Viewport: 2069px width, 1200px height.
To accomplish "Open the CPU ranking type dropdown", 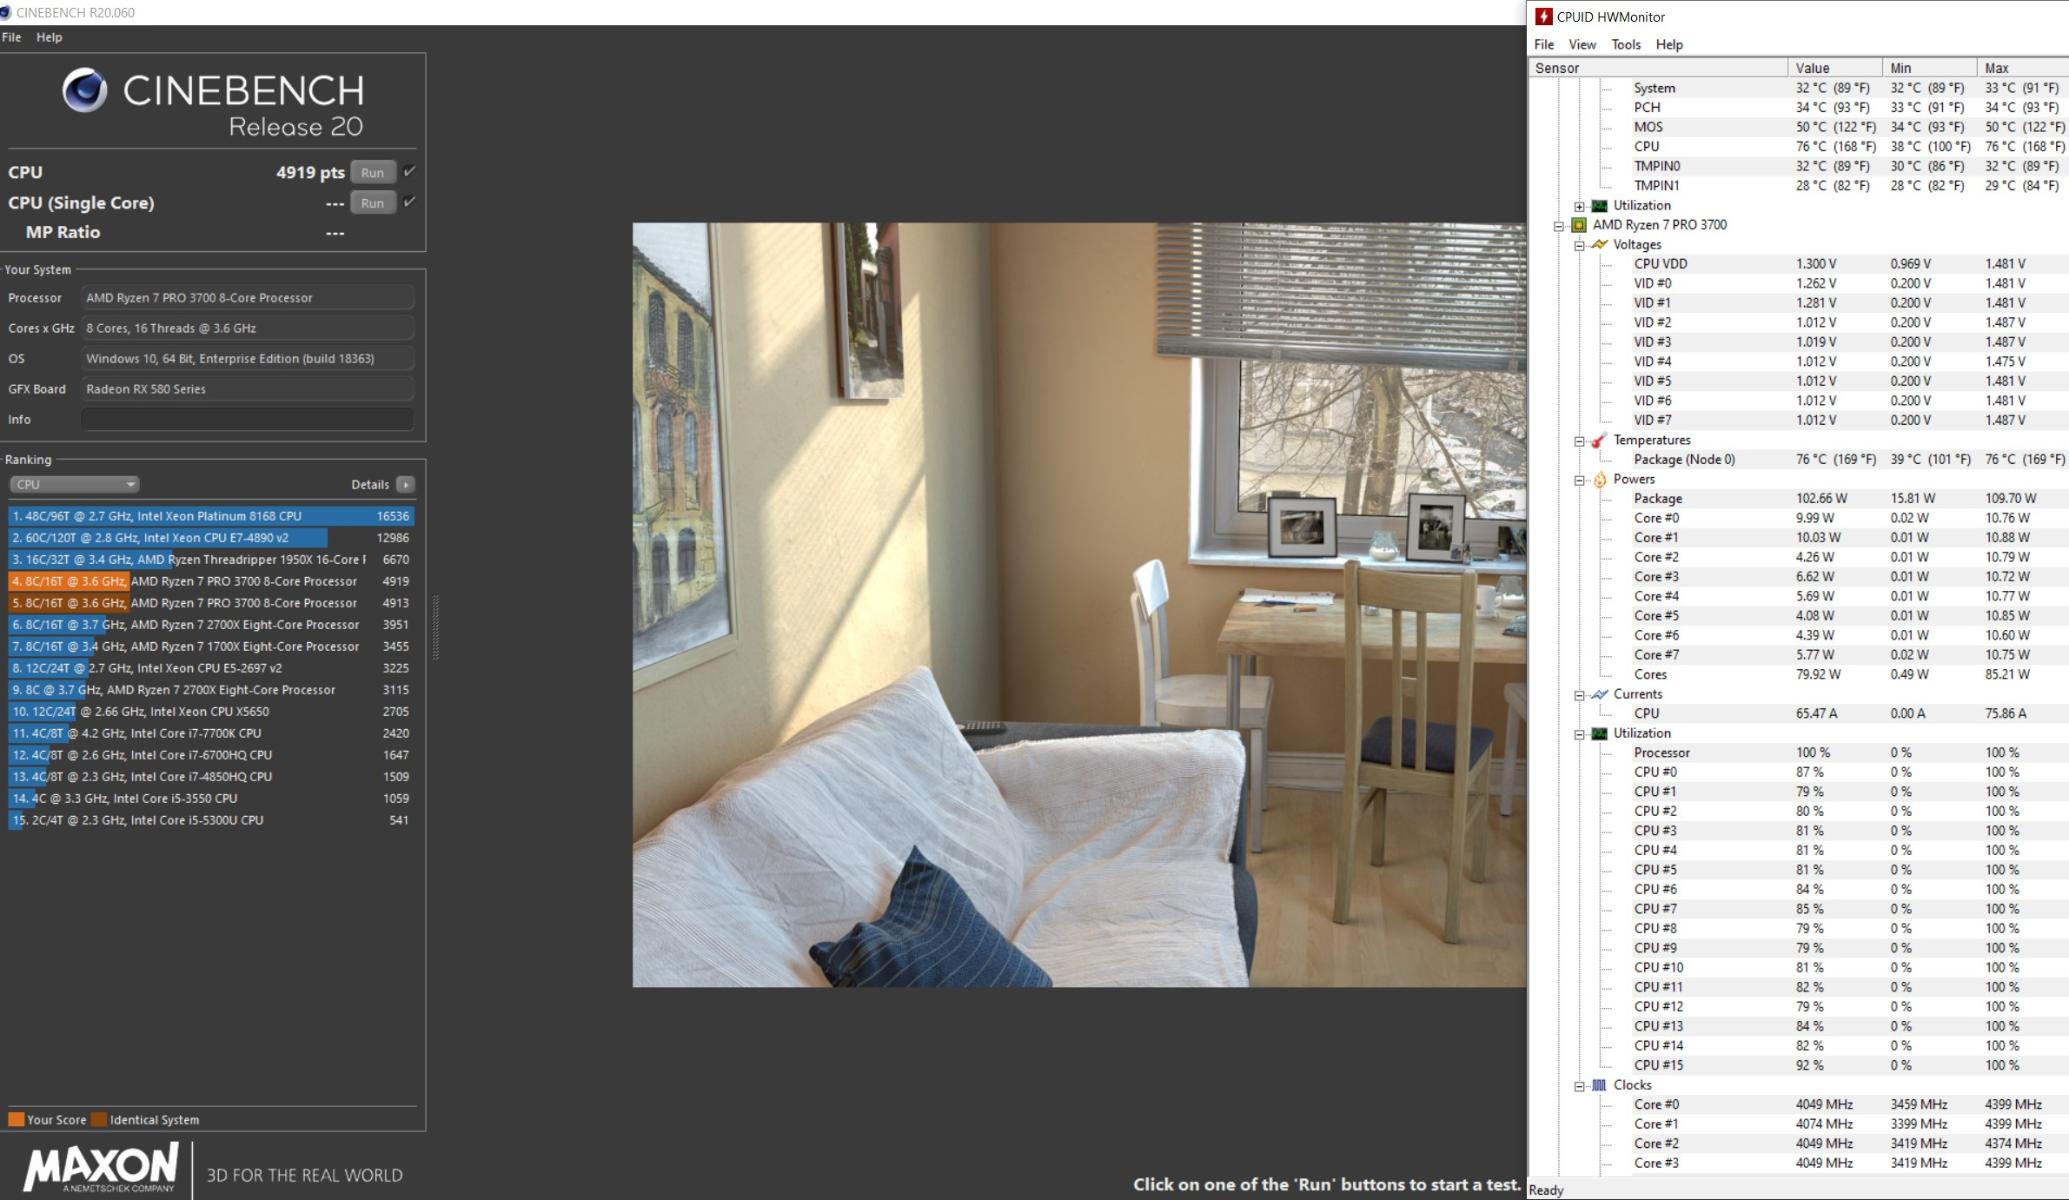I will 74,485.
